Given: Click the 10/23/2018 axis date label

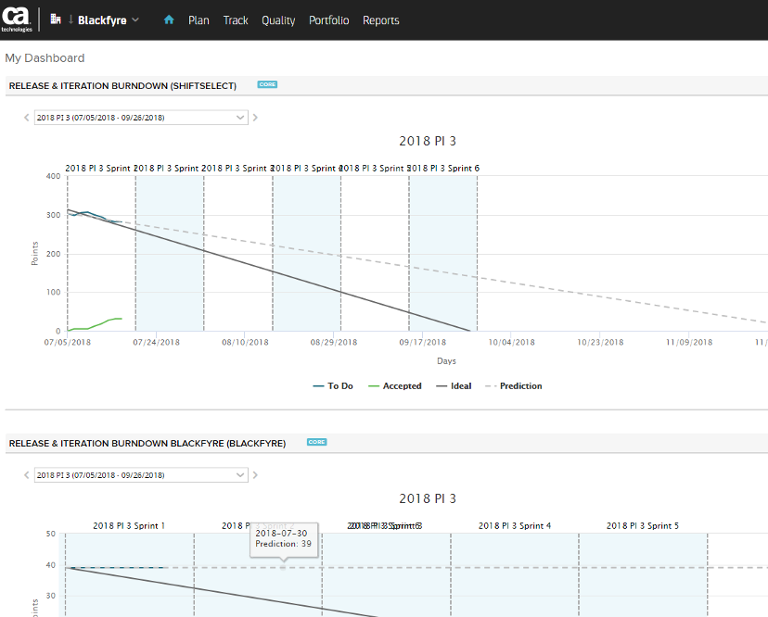Looking at the screenshot, I should [600, 342].
